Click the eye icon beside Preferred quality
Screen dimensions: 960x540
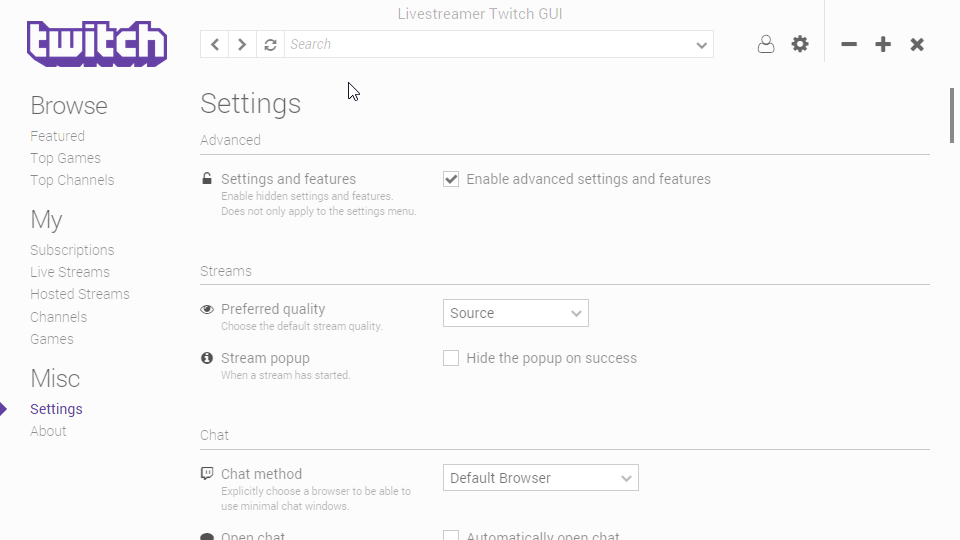click(207, 309)
